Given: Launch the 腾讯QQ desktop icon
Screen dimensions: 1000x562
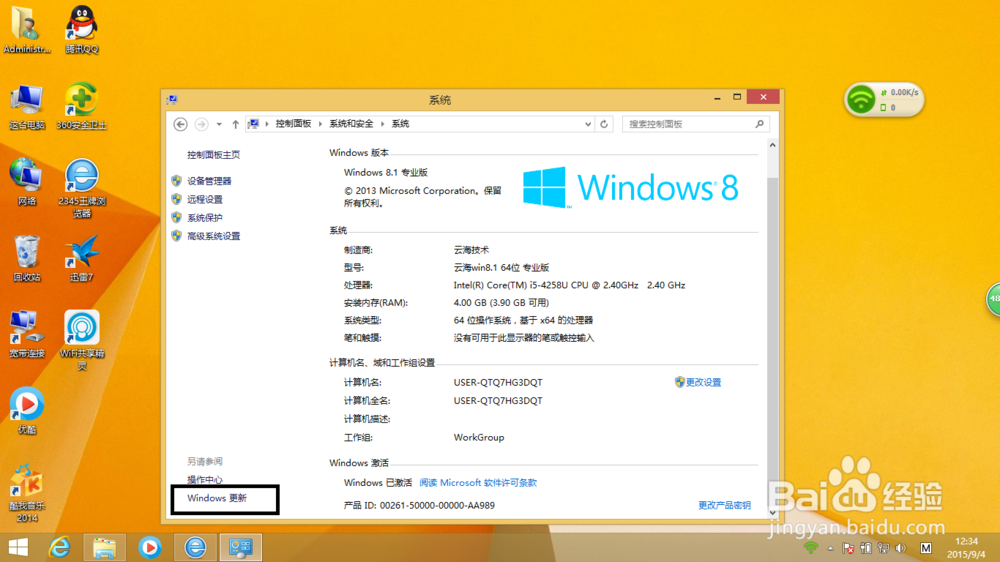Looking at the screenshot, I should tap(82, 29).
